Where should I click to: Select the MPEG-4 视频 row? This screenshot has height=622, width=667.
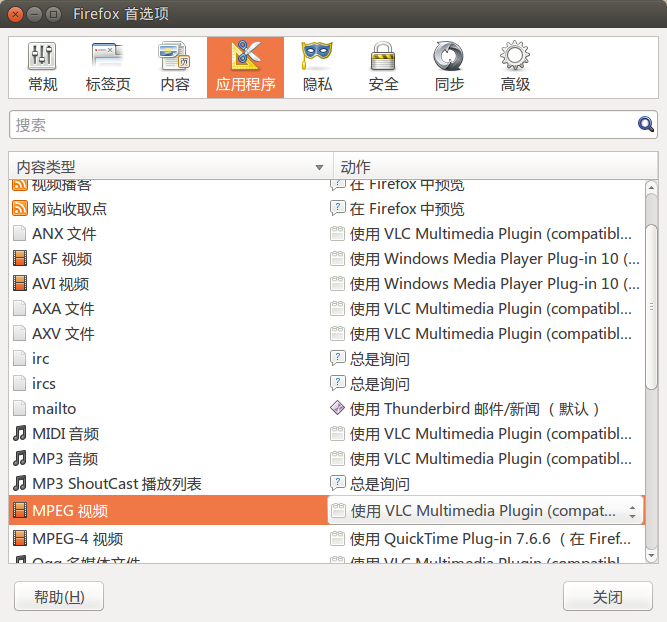tap(327, 539)
